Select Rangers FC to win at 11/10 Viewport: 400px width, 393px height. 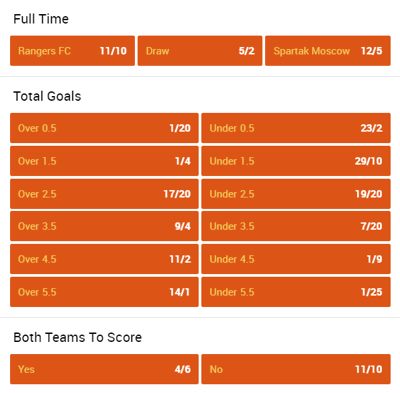pos(72,51)
